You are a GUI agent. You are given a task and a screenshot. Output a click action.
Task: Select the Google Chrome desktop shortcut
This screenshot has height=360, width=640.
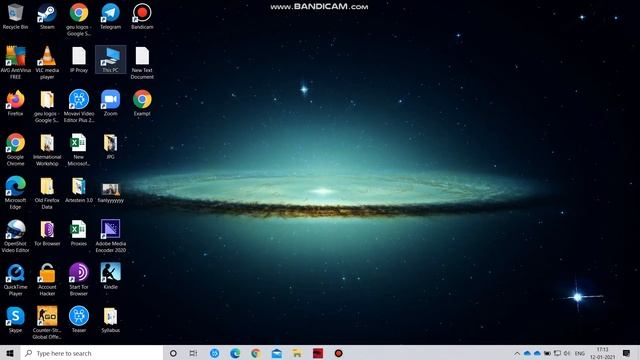tap(16, 149)
